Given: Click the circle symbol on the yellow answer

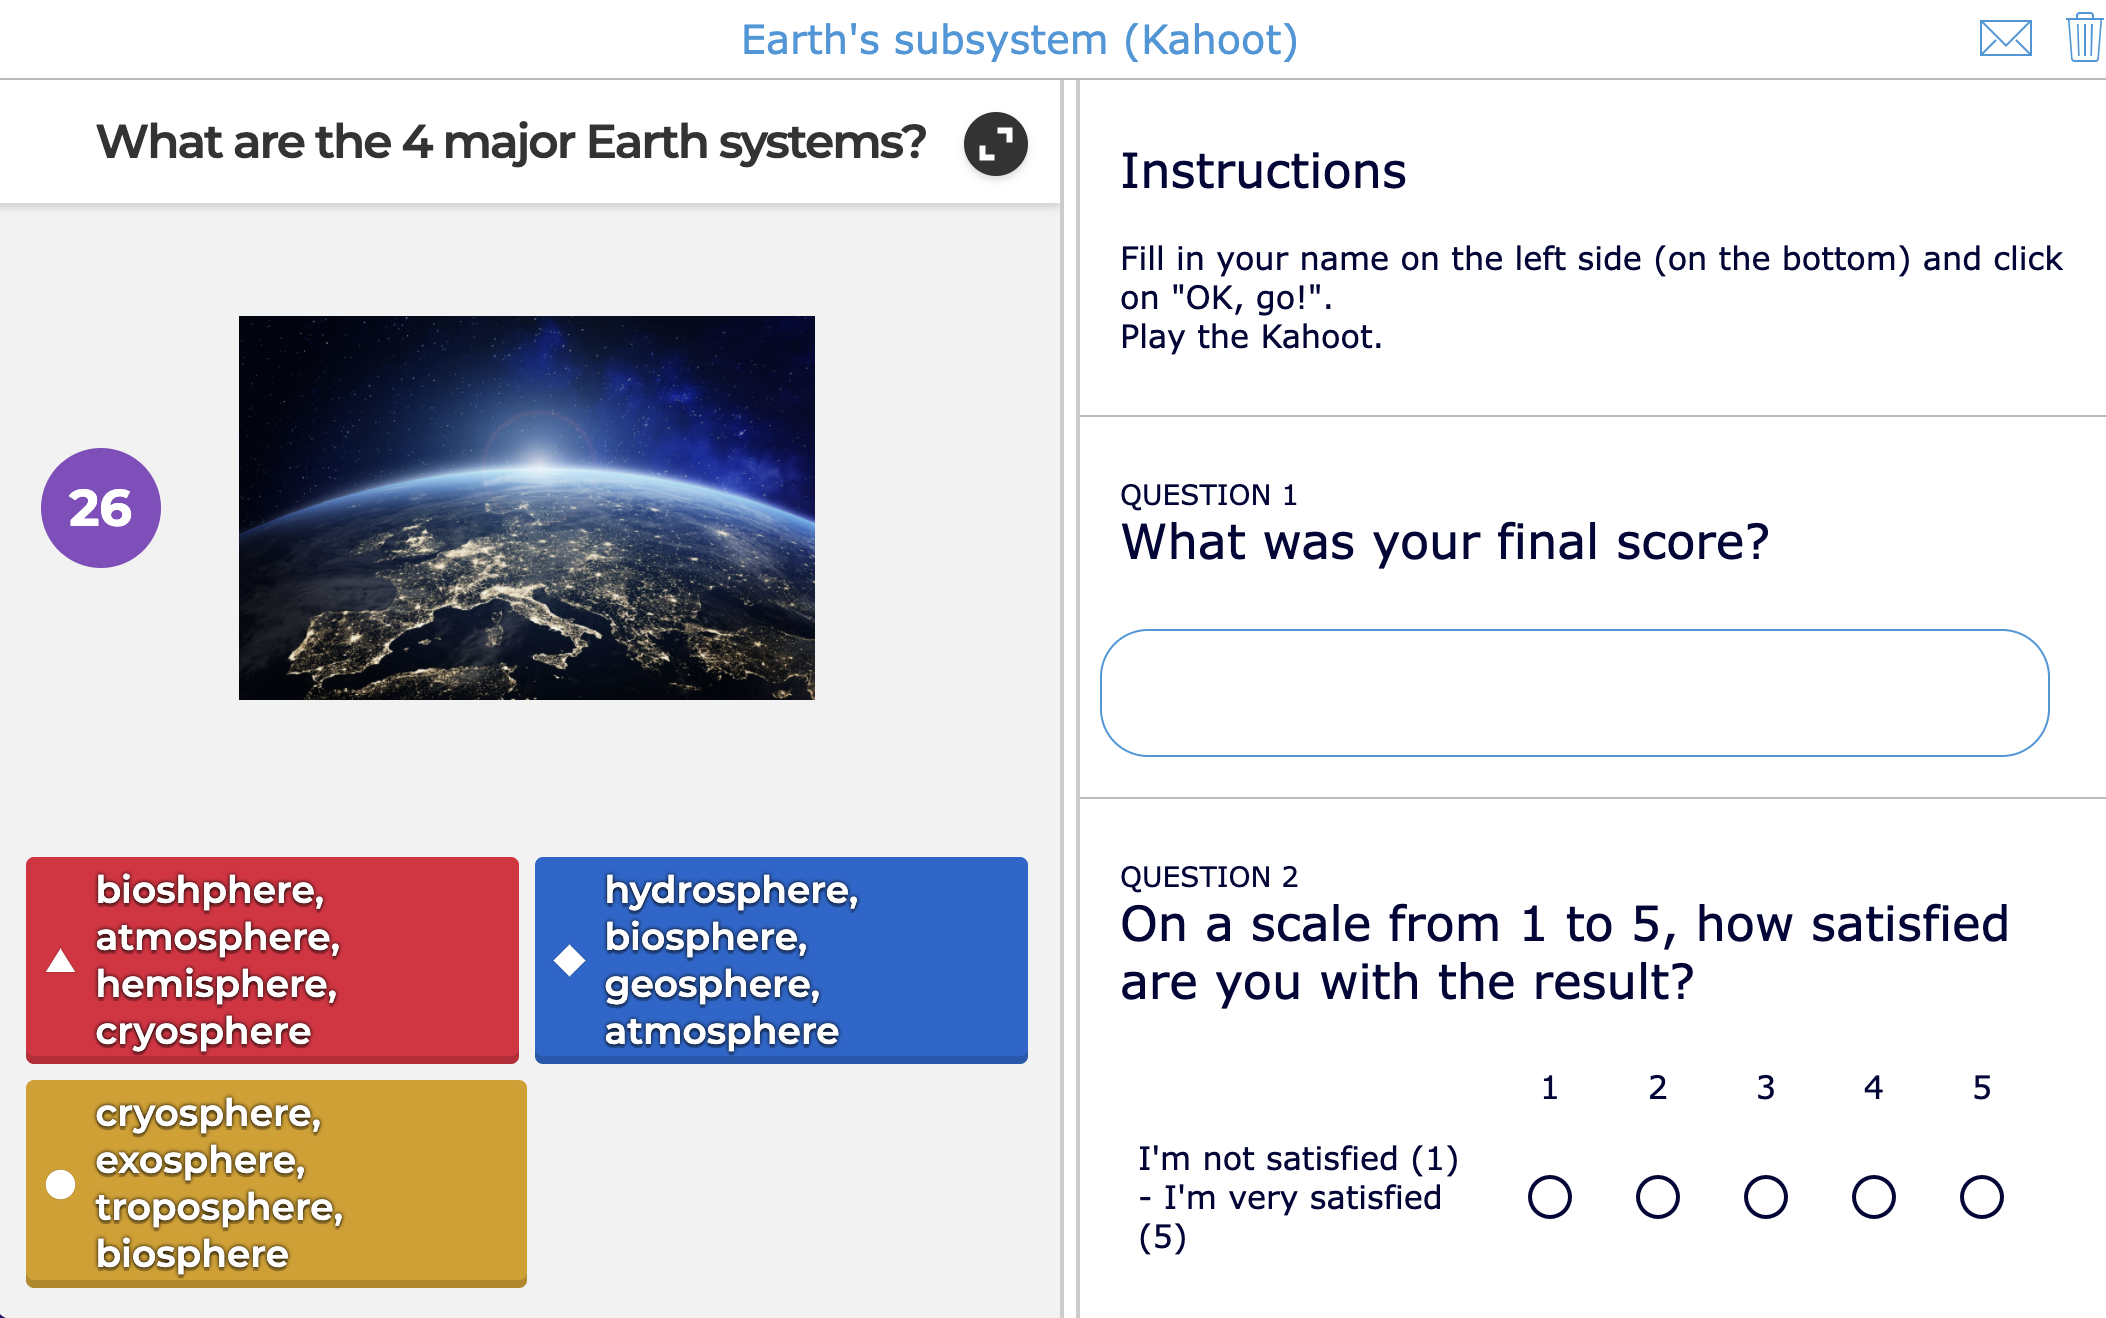Looking at the screenshot, I should (62, 1184).
